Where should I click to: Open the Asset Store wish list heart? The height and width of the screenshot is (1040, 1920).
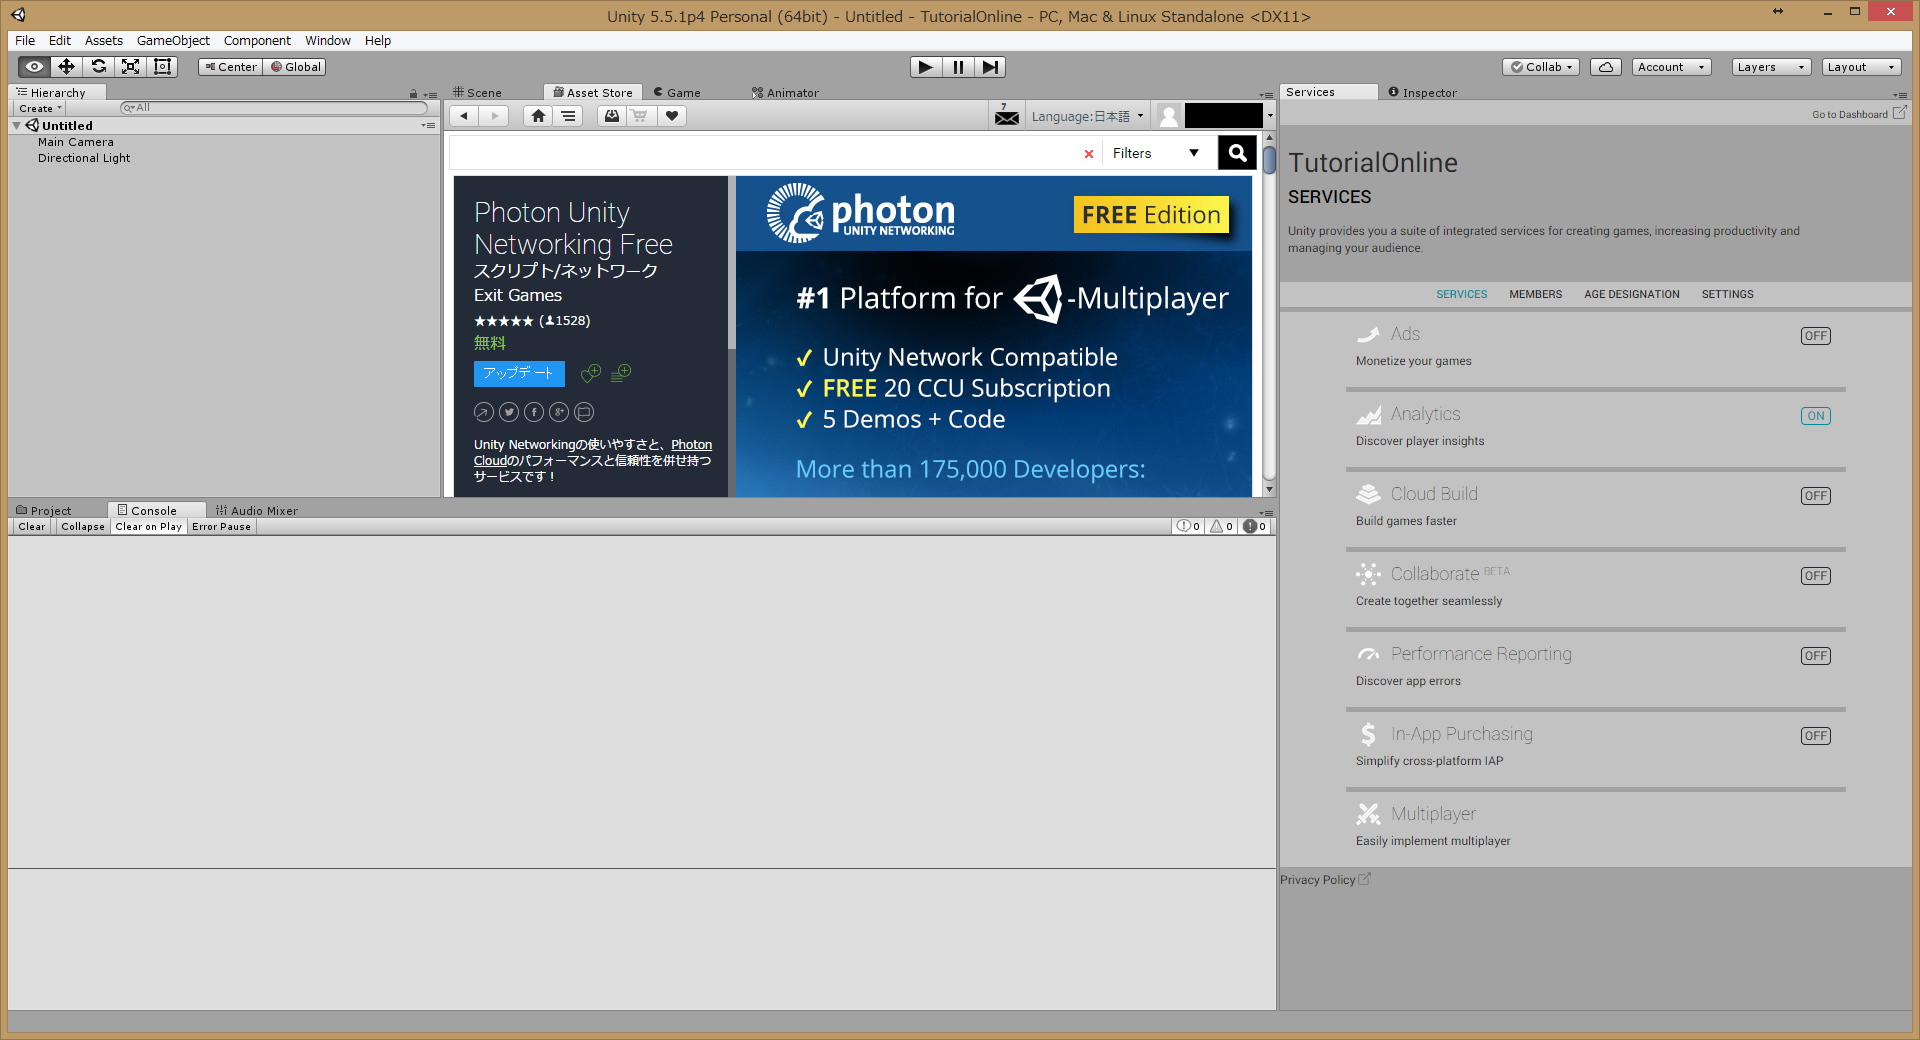[x=672, y=116]
